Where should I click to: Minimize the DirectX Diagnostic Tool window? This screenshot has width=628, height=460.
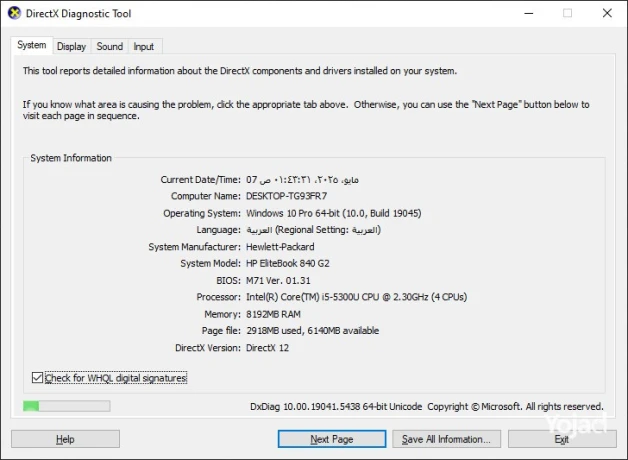[x=529, y=13]
